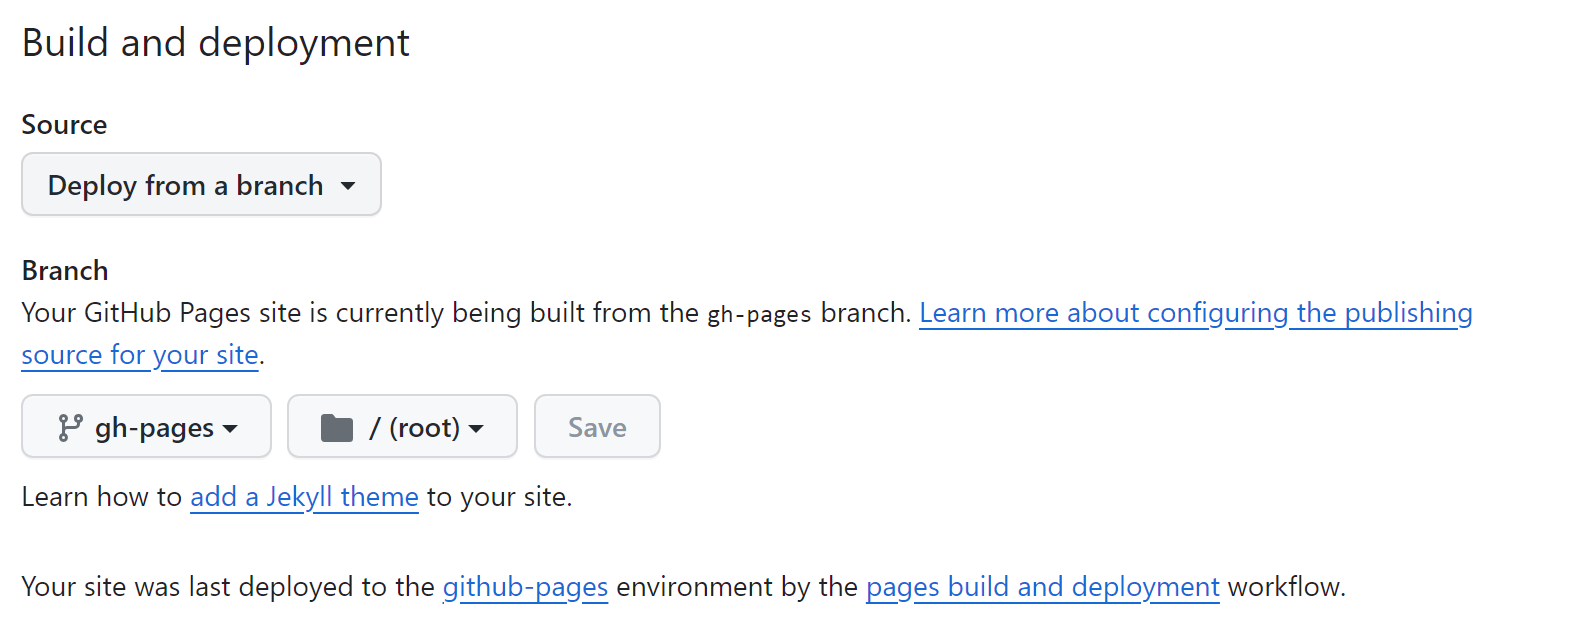Viewport: 1576px width, 629px height.
Task: Click the caret arrow next to gh-pages
Action: (x=231, y=429)
